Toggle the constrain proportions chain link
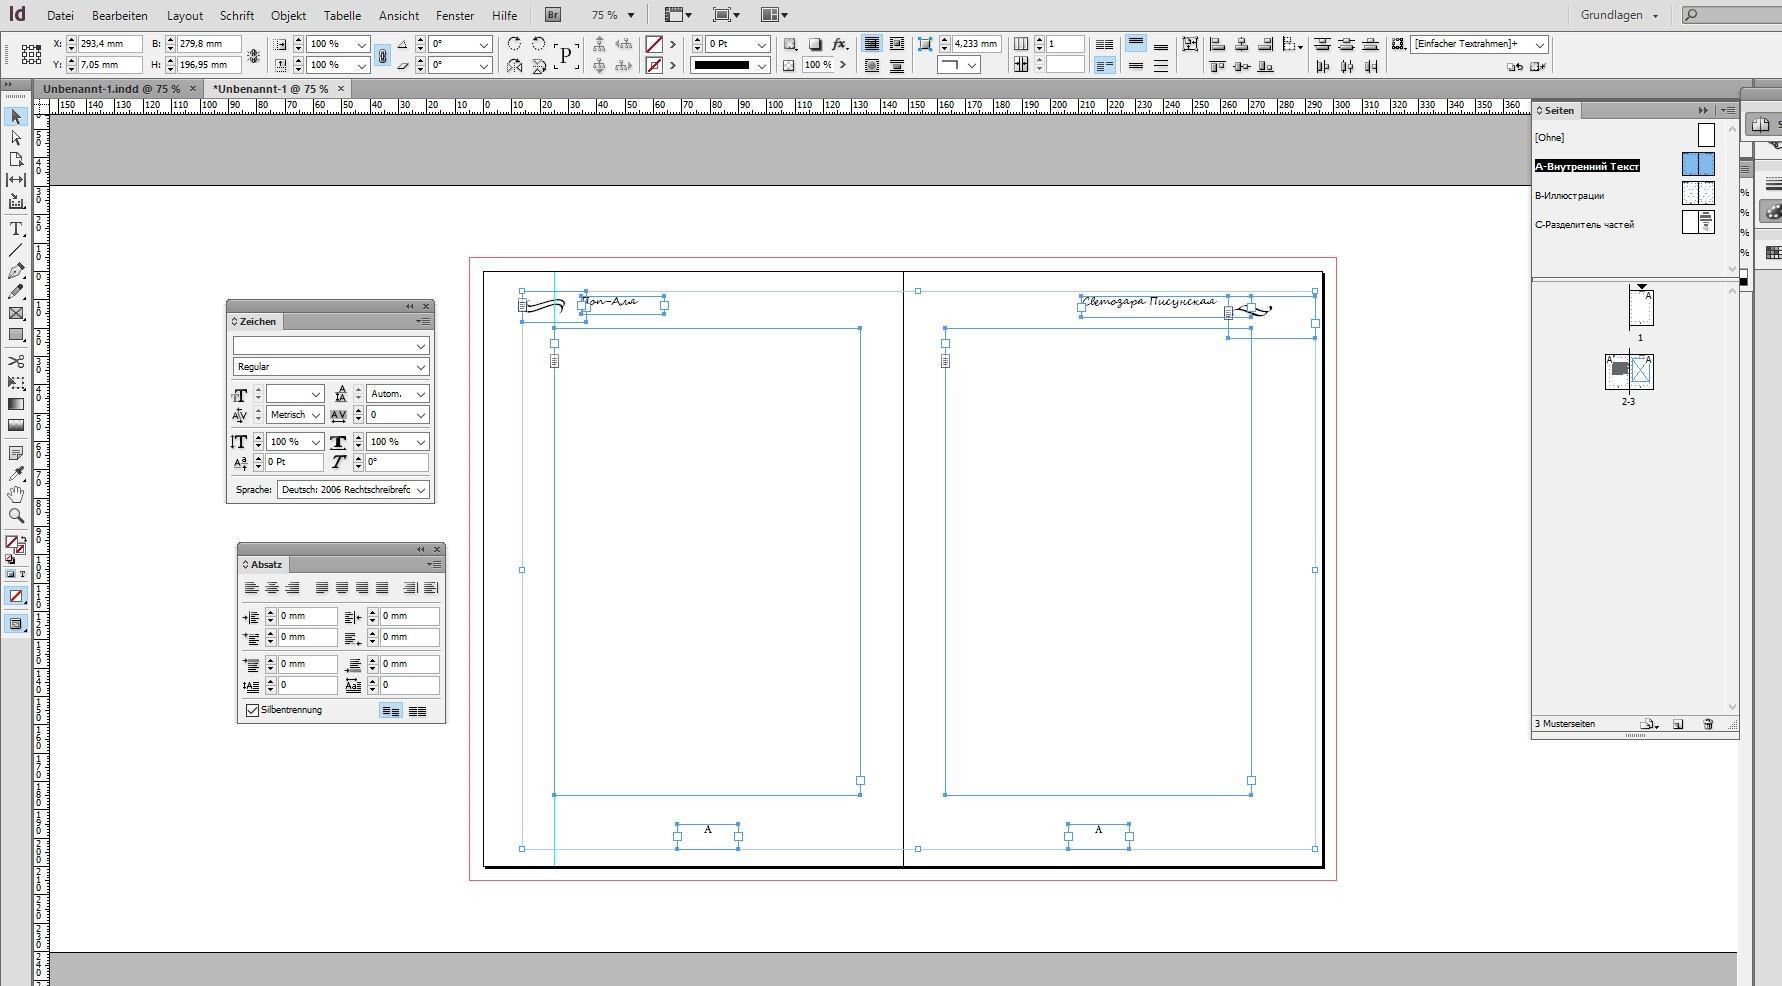 click(x=382, y=56)
